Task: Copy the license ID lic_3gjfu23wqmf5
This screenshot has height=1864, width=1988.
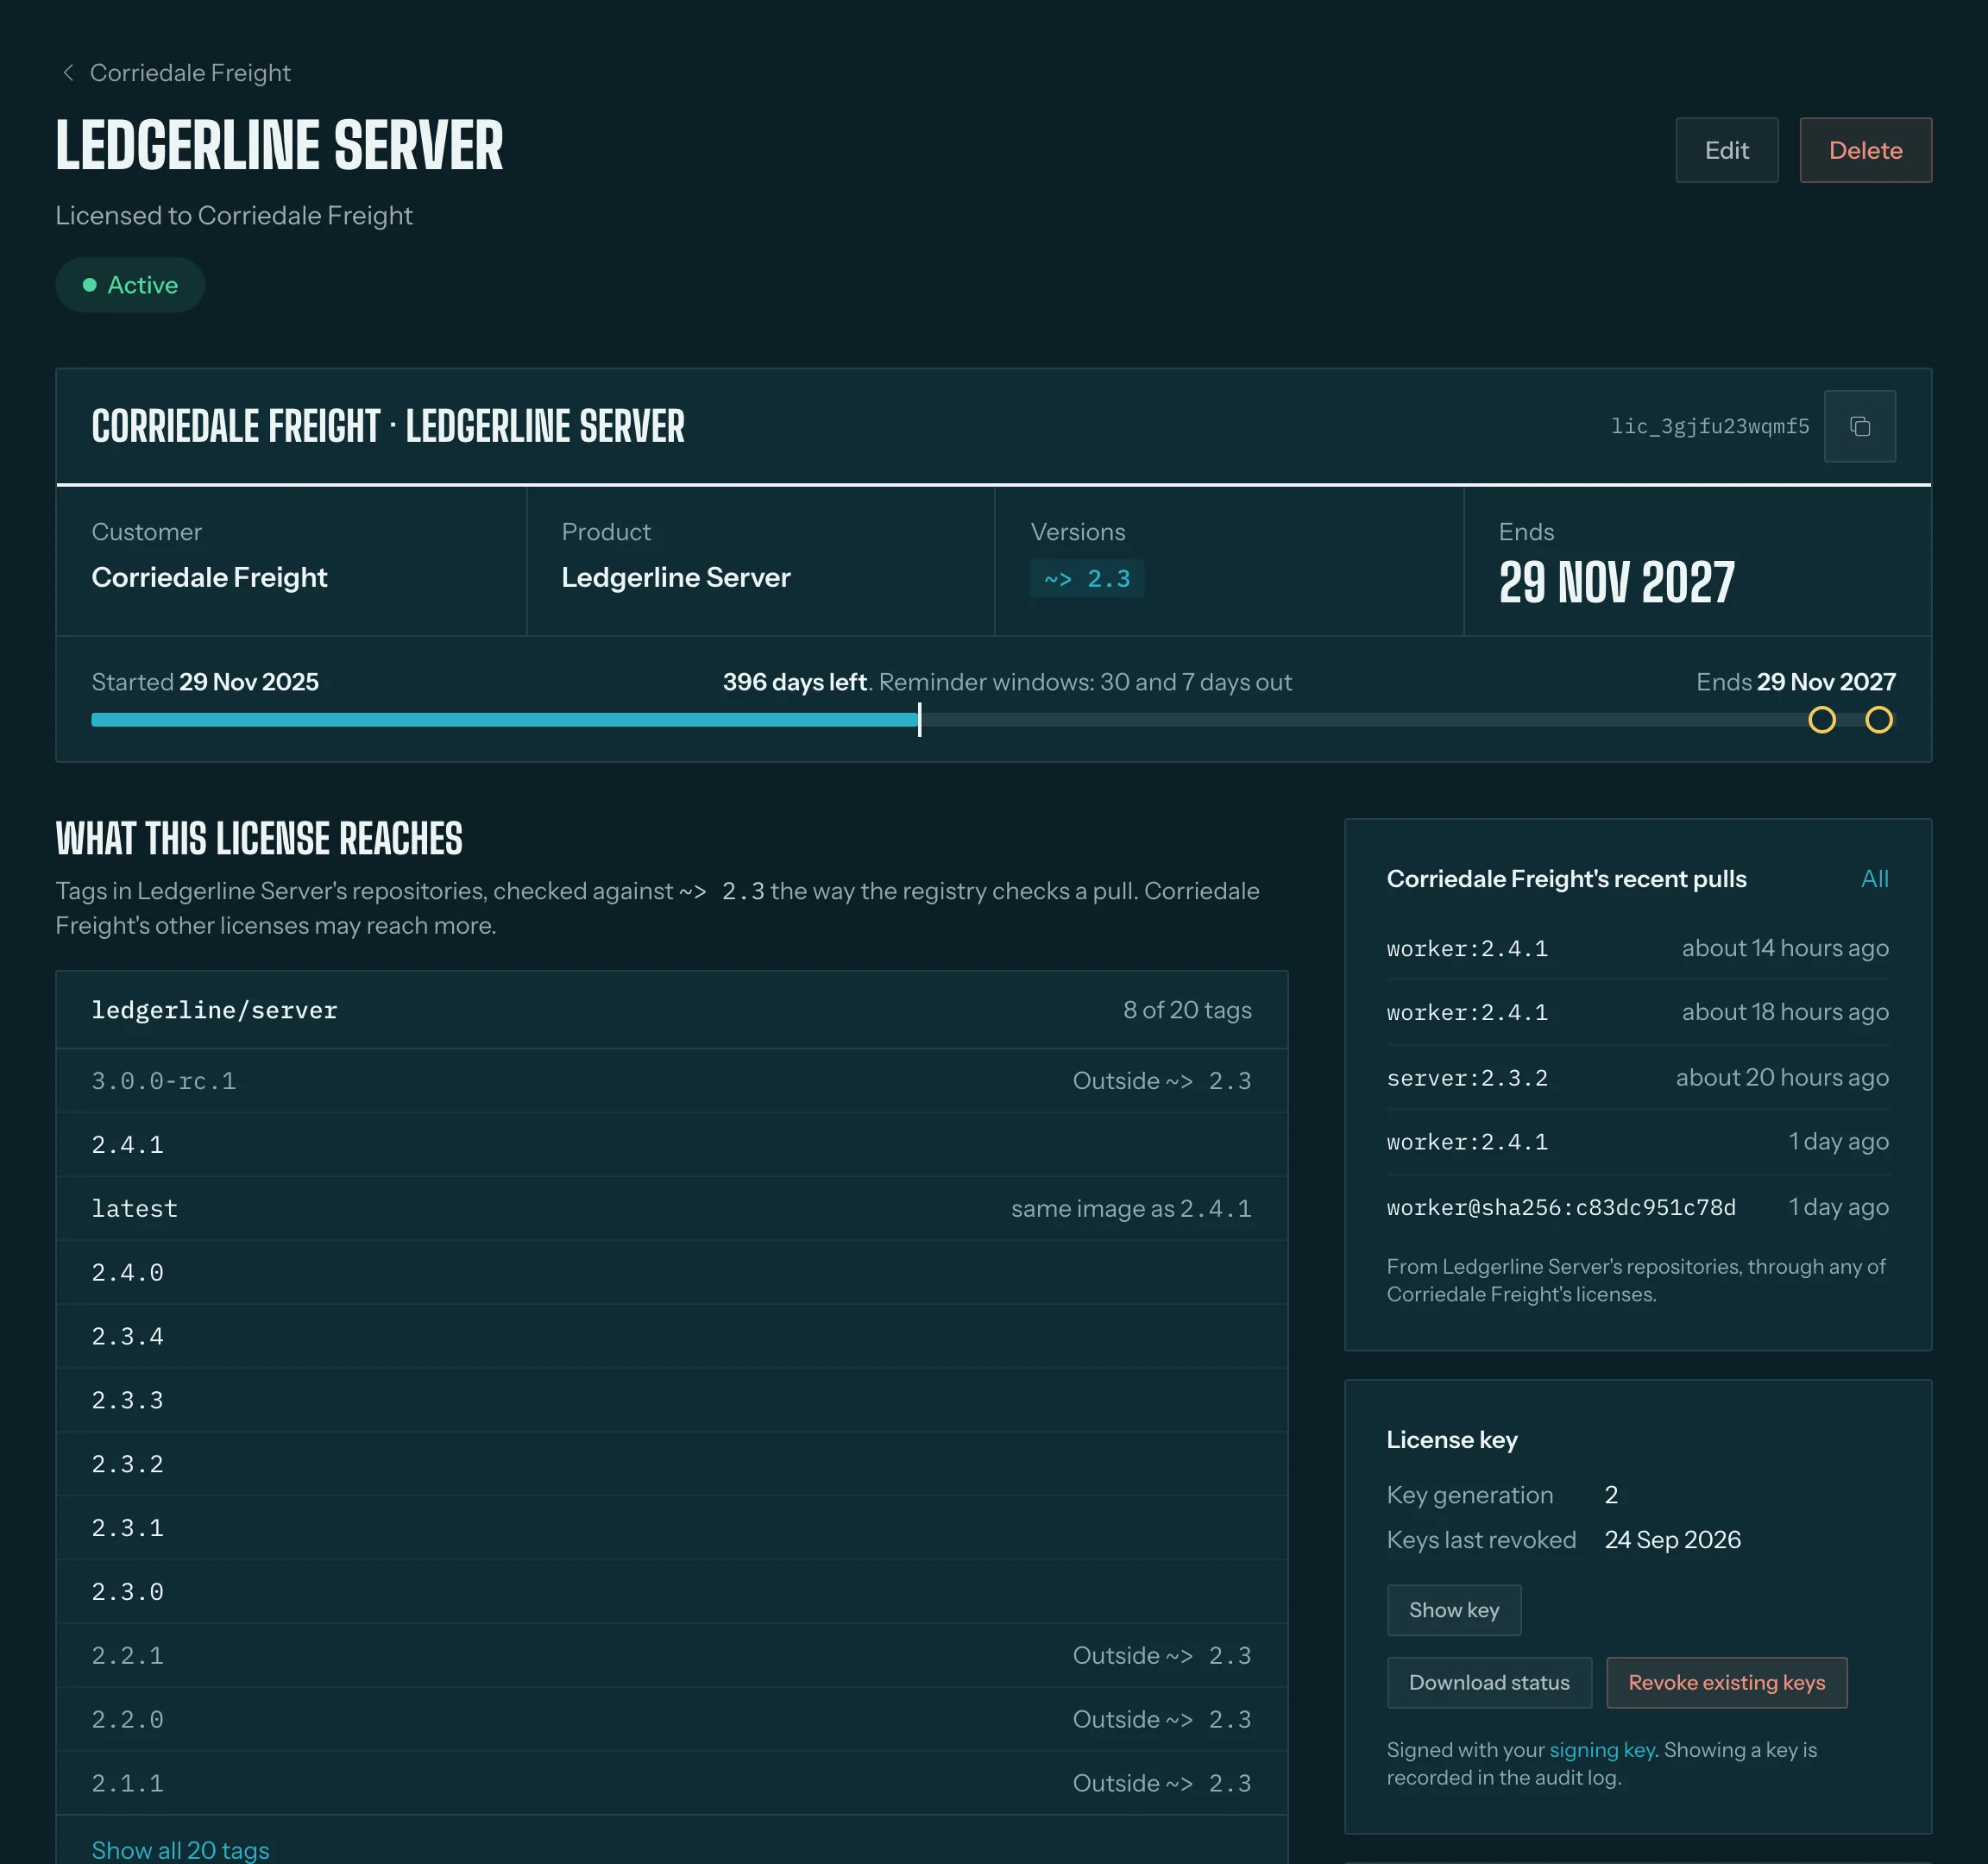Action: [x=1859, y=426]
